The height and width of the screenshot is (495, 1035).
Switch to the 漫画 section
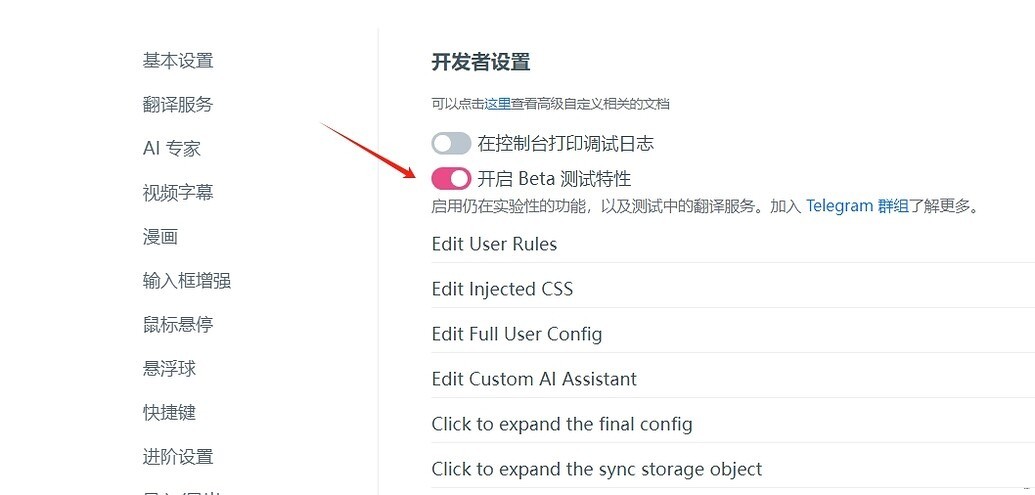pos(160,237)
